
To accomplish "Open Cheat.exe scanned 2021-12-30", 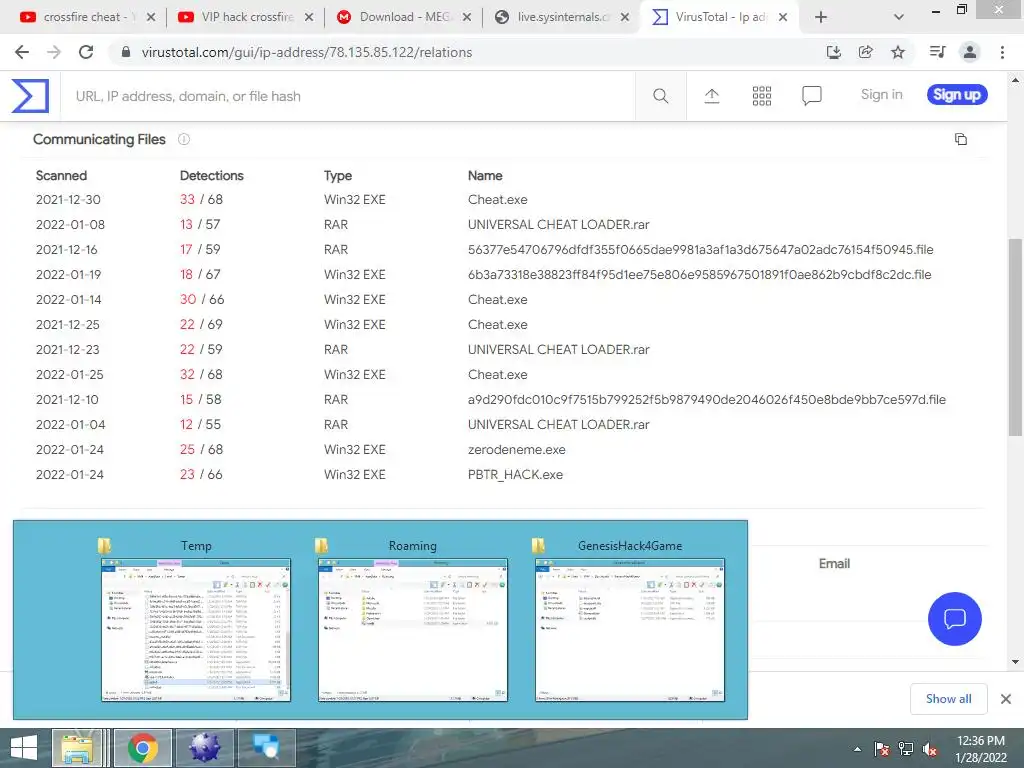I will tap(498, 200).
